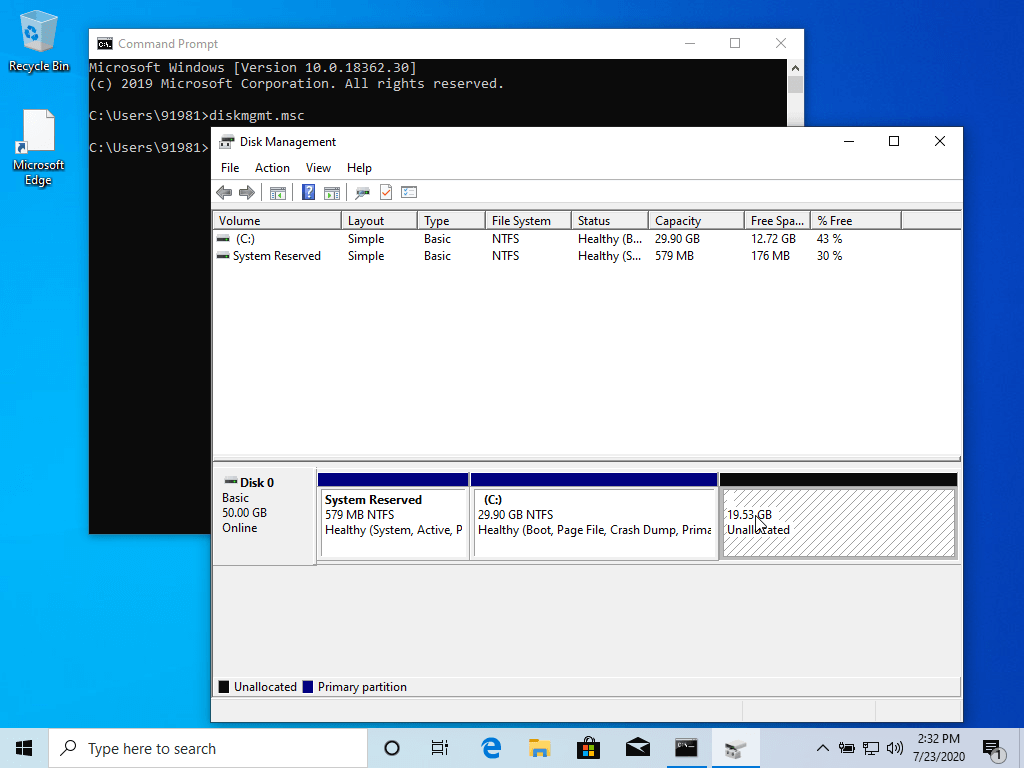Click the checkmark document toolbar icon
This screenshot has width=1024, height=768.
(x=386, y=192)
